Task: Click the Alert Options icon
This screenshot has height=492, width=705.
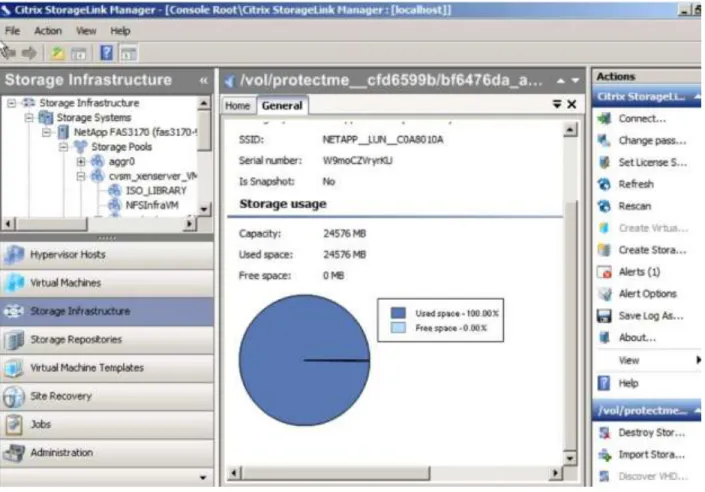Action: (604, 294)
